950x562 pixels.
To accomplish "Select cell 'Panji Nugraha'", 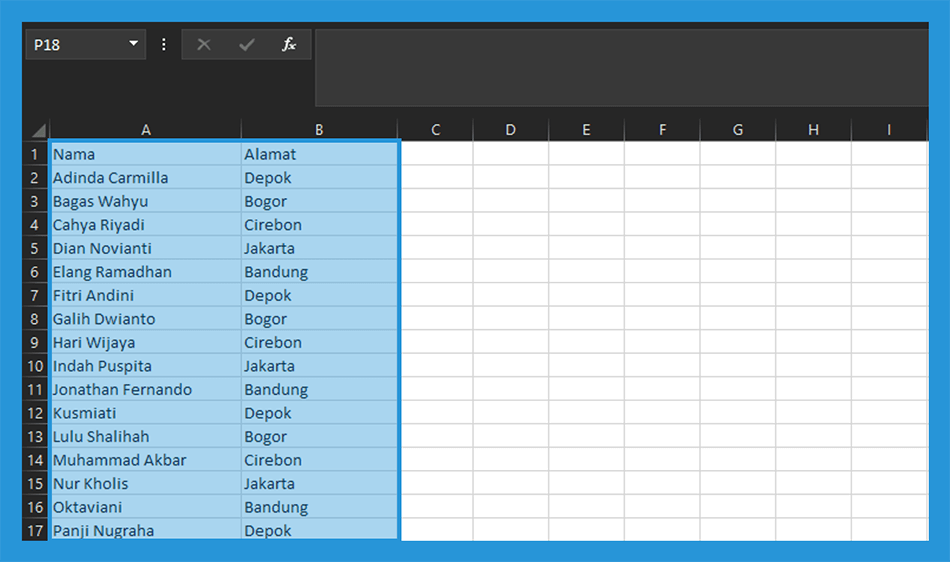I will click(x=145, y=530).
